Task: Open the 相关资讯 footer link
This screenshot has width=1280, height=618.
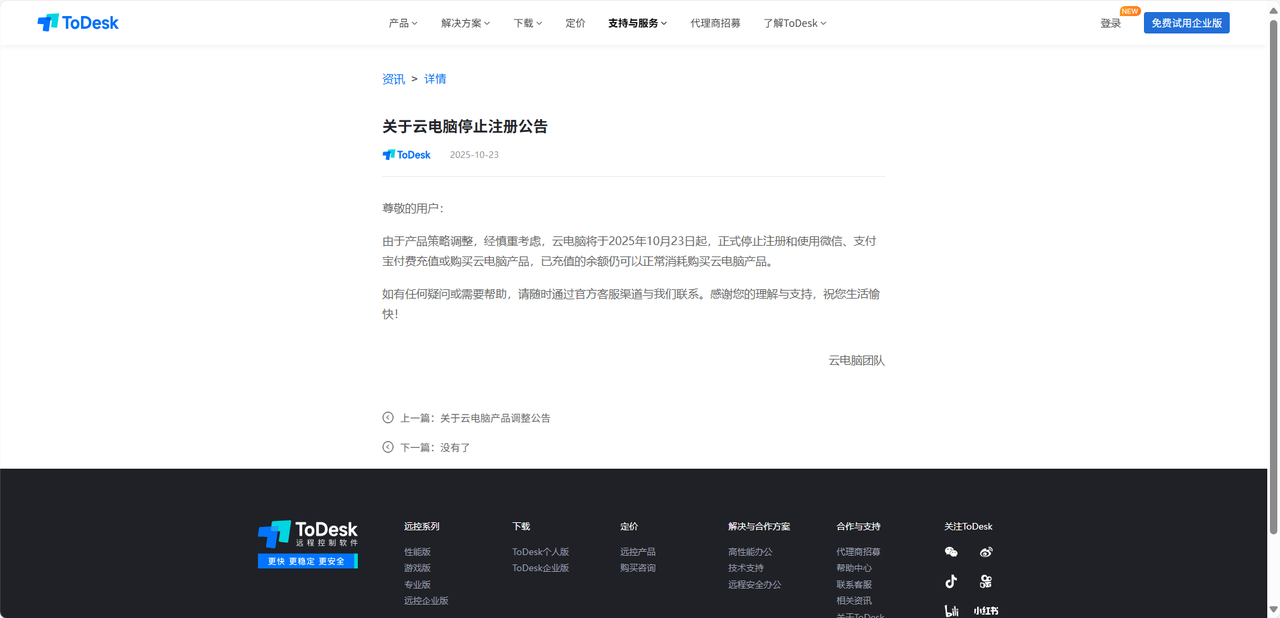Action: pyautogui.click(x=854, y=601)
